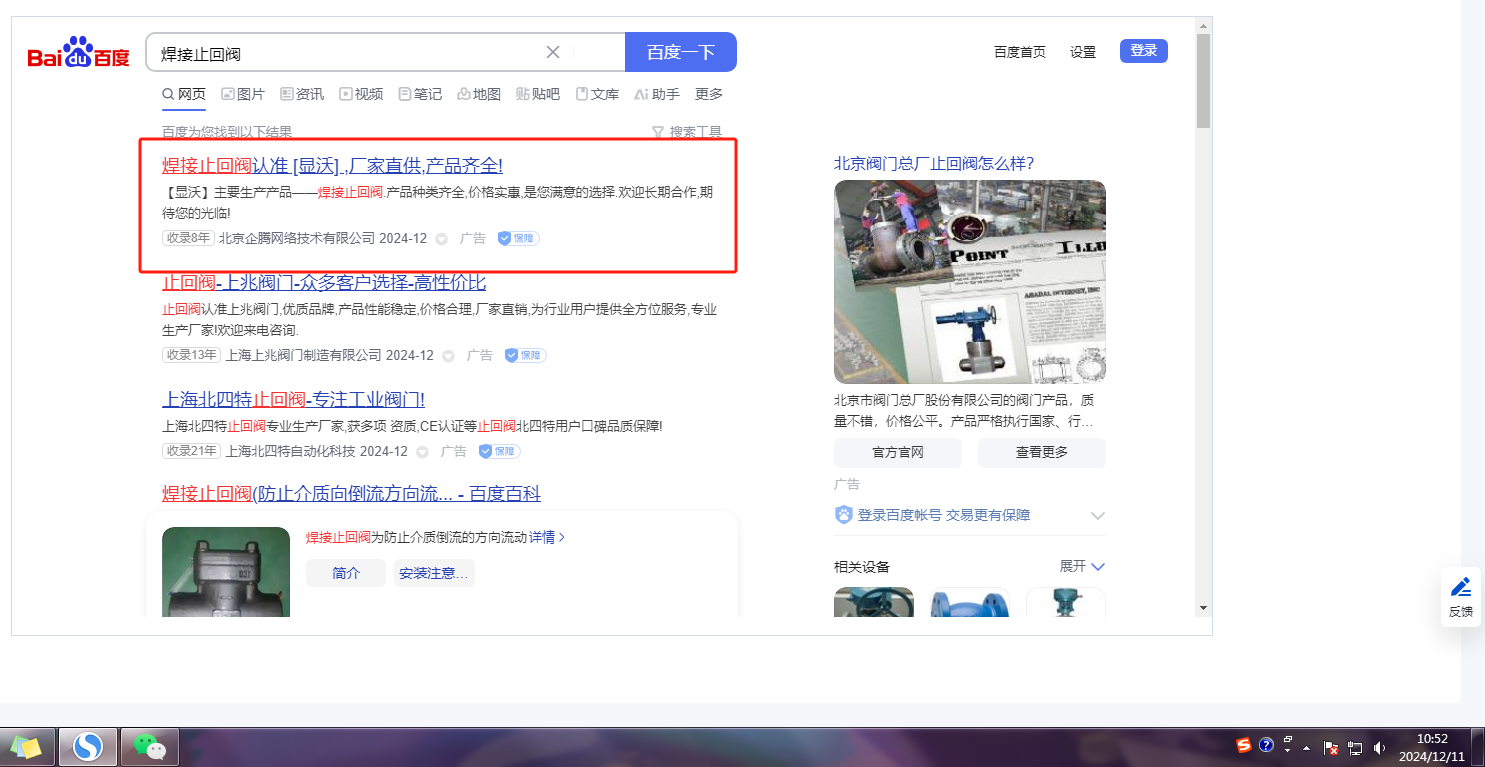Expand the 相关设备 section with 展开
1485x767 pixels.
pos(1082,566)
